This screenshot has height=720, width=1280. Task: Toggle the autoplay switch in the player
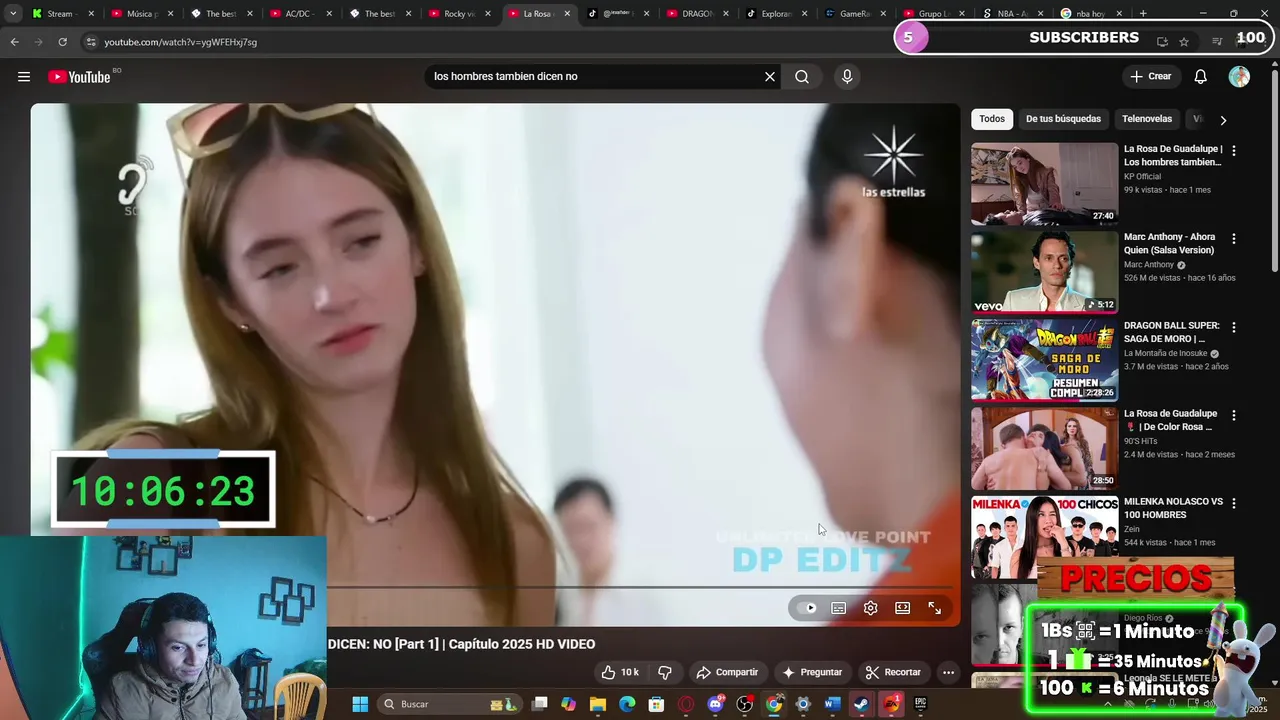pos(808,608)
